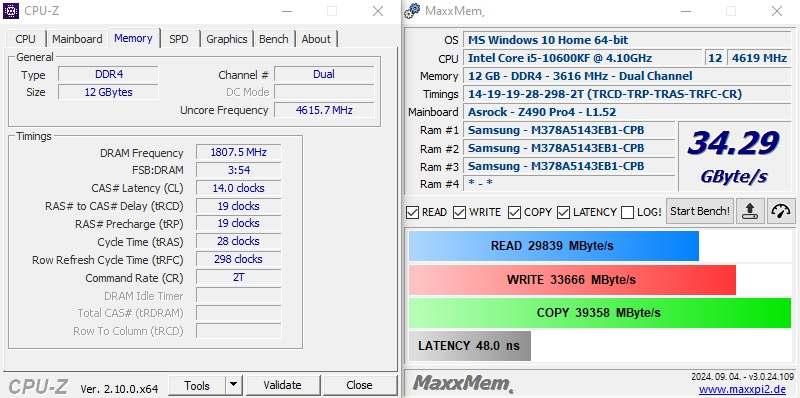
Task: Uncheck the LATENCY checkbox in MaxxMem
Action: [563, 212]
